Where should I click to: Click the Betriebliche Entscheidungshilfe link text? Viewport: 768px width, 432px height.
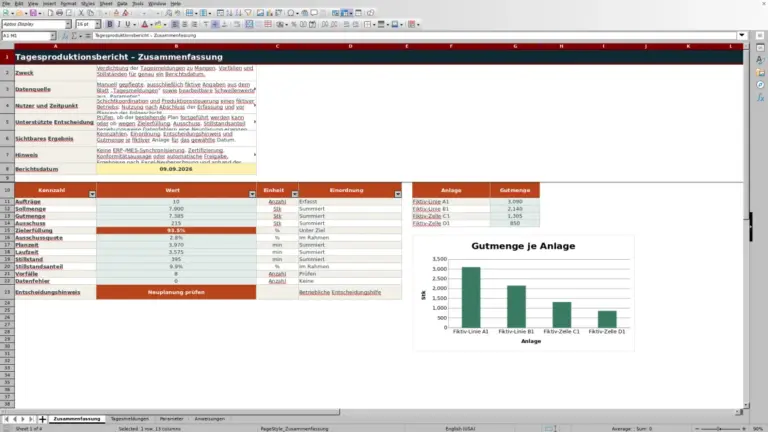click(x=340, y=292)
